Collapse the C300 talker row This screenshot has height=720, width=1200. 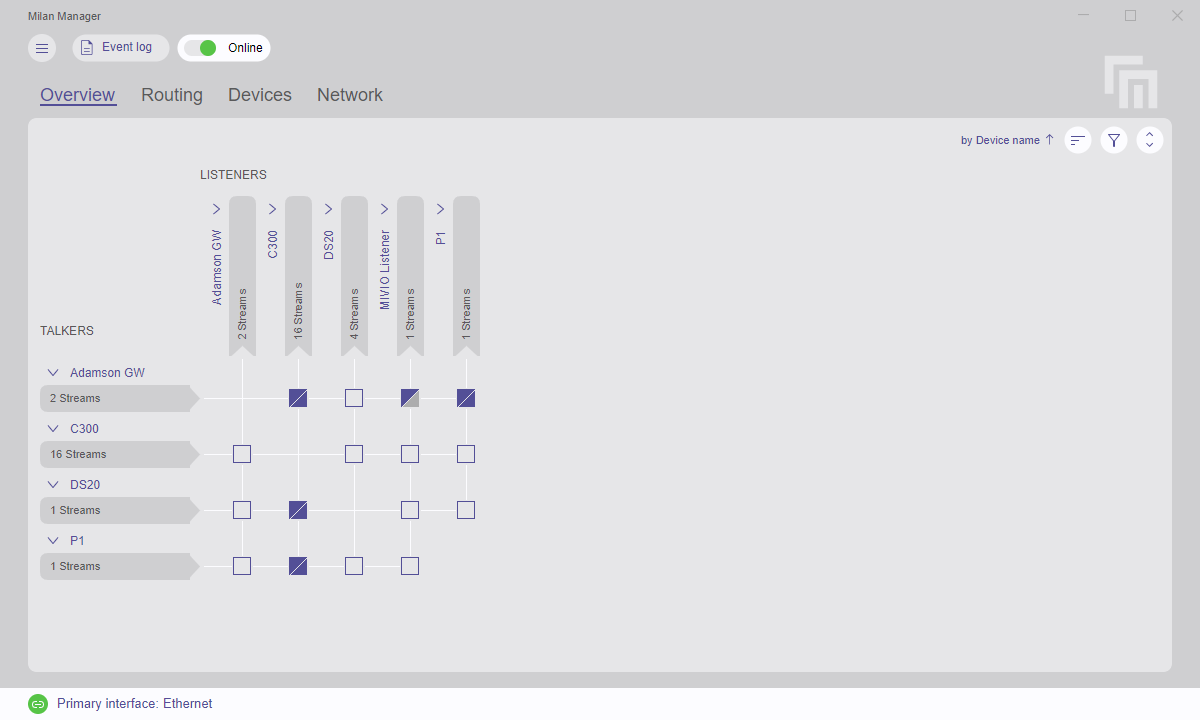(x=53, y=428)
